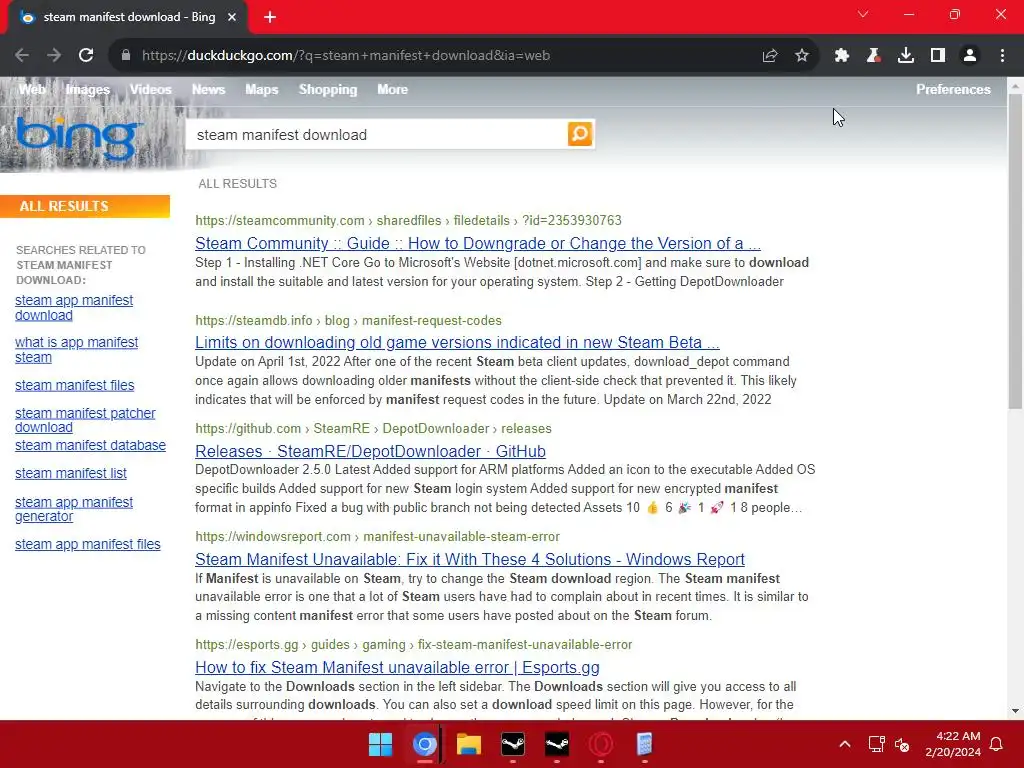Switch to the News tab

(208, 89)
